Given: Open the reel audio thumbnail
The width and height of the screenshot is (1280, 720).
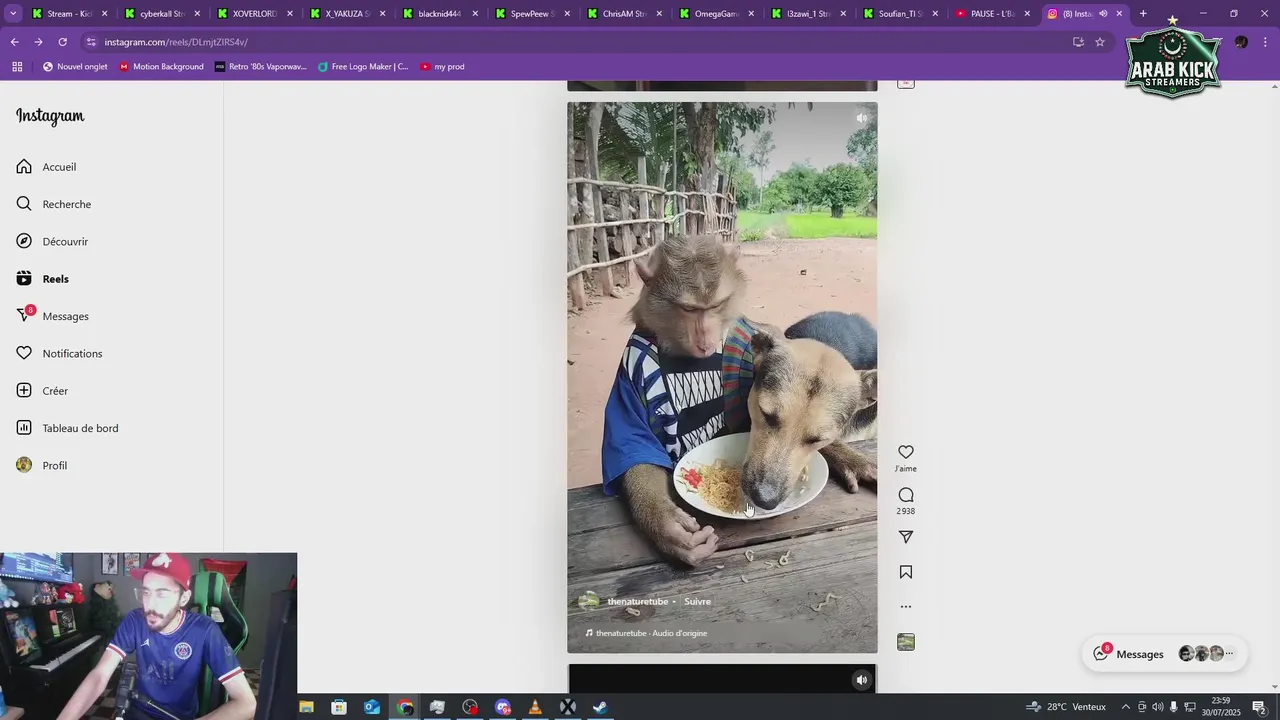Looking at the screenshot, I should 906,642.
